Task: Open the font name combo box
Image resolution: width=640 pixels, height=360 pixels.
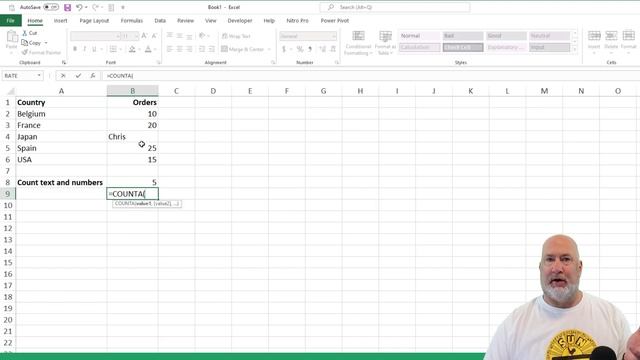Action: (x=95, y=36)
